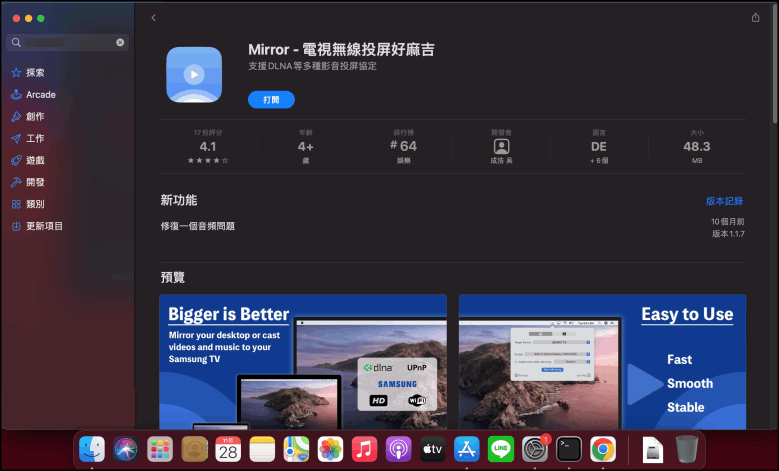Open Apple TV from the Dock
Screen dimensions: 779x471
(432, 449)
